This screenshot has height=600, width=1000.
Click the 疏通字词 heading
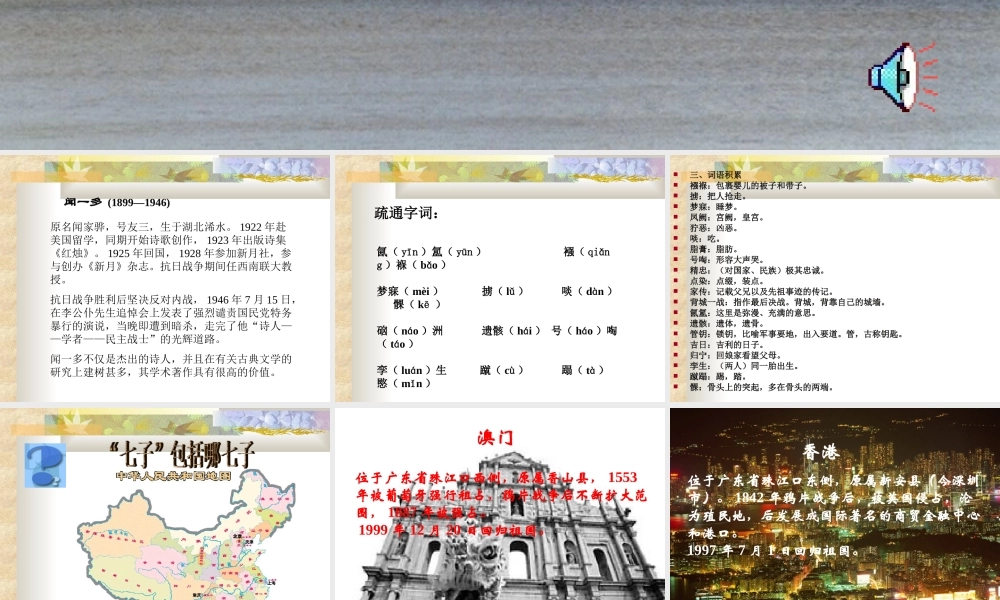[407, 213]
